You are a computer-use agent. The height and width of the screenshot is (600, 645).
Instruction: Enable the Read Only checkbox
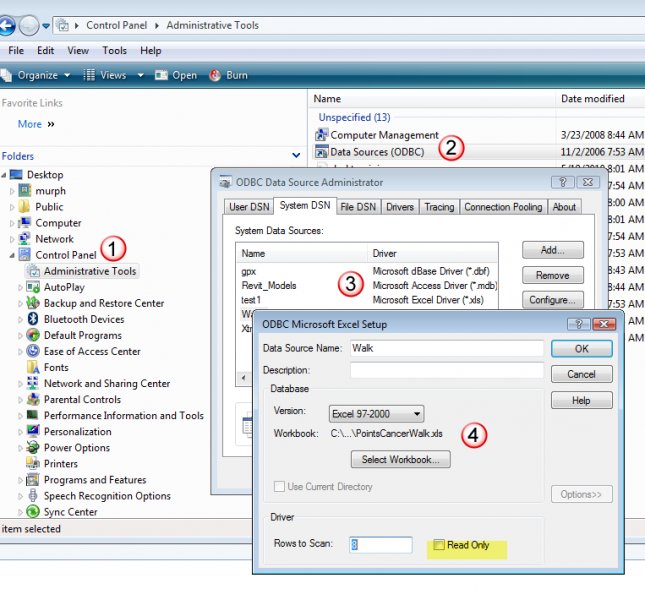(439, 545)
